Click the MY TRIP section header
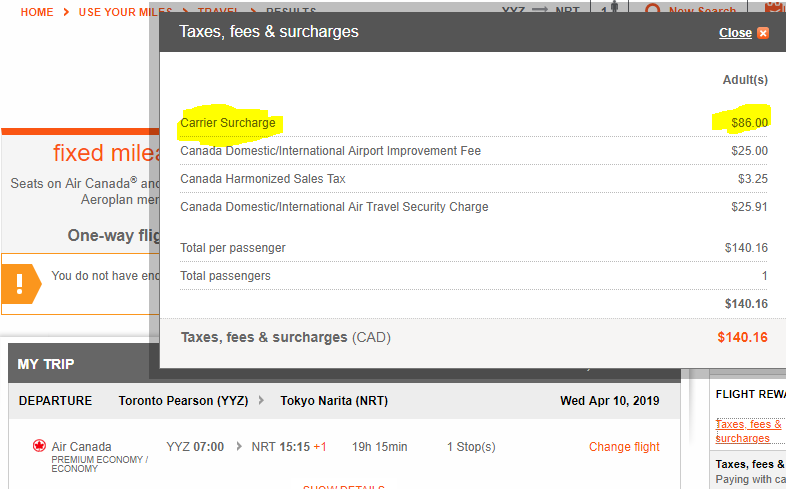Image resolution: width=786 pixels, height=489 pixels. (46, 364)
